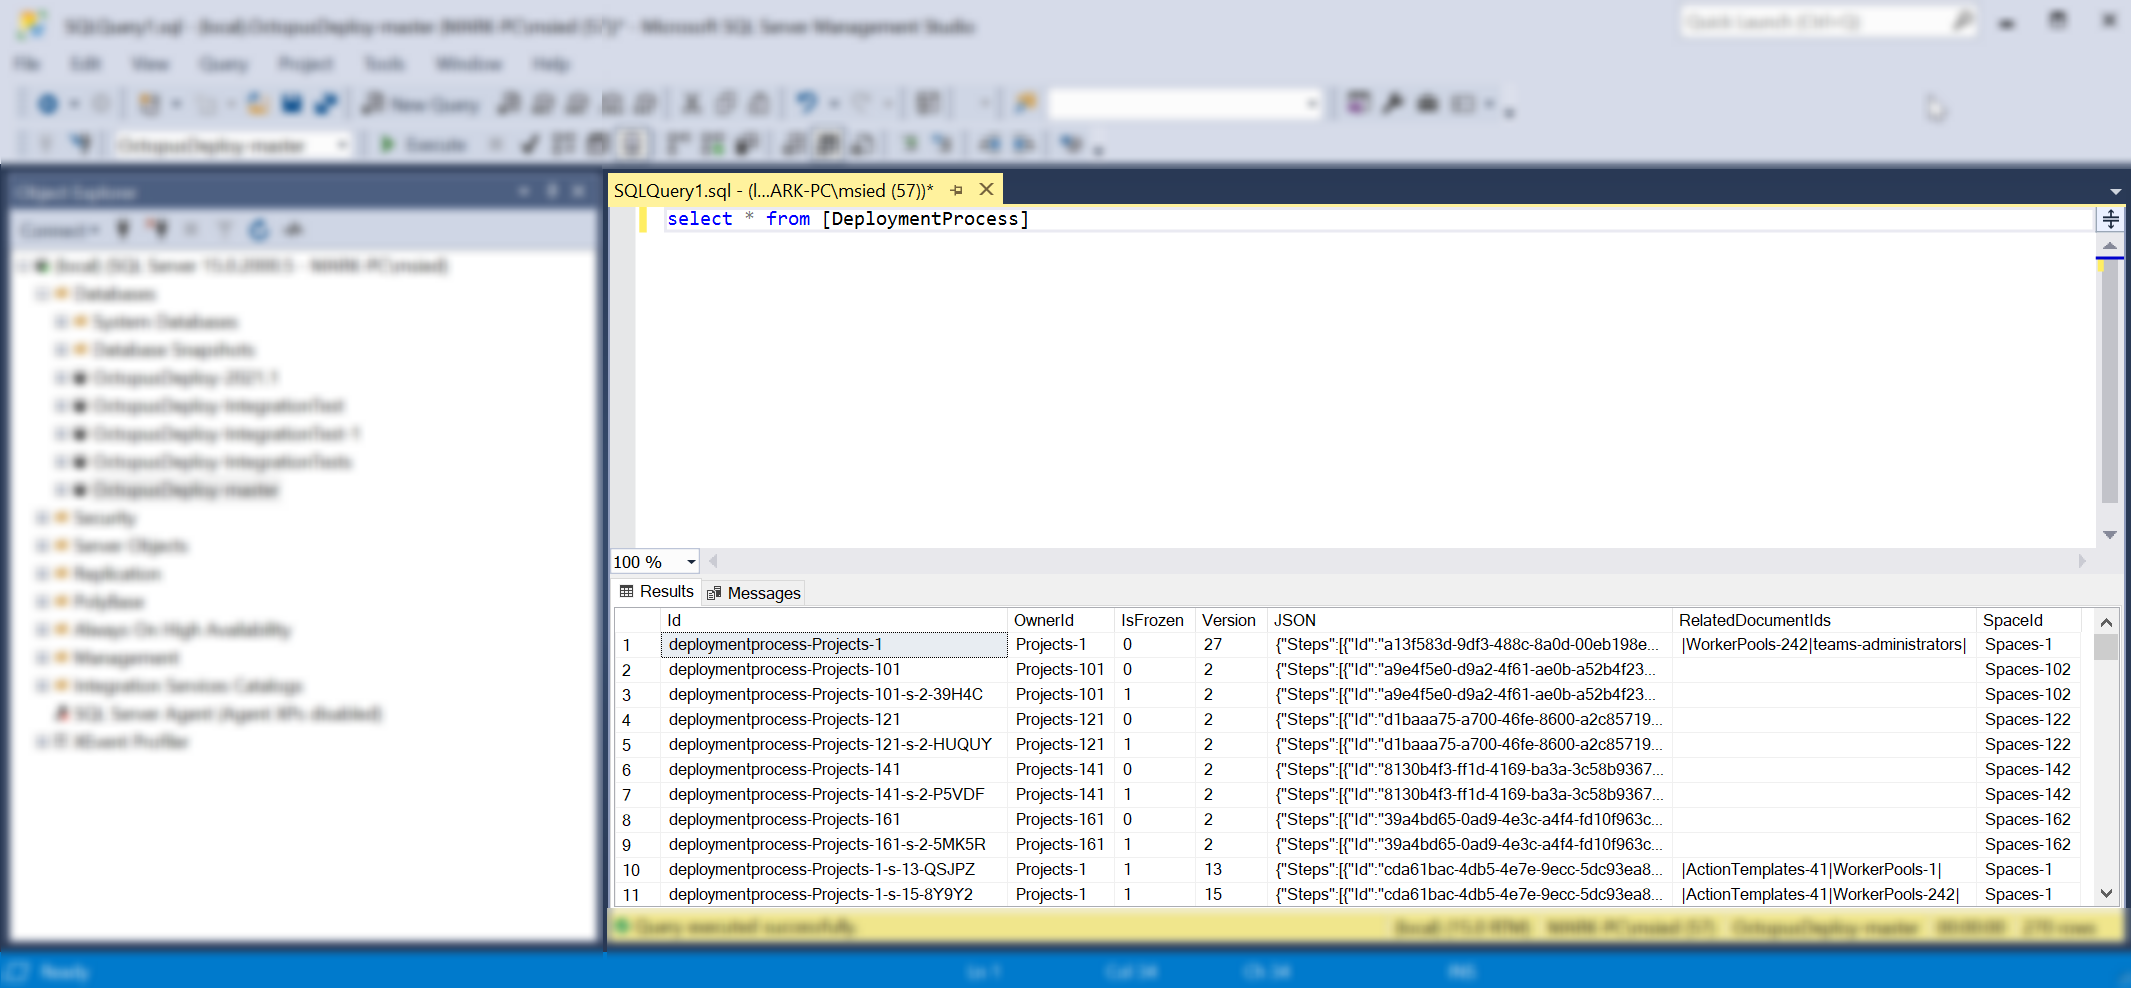
Task: Expand the Security node in Object Explorer
Action: (41, 517)
